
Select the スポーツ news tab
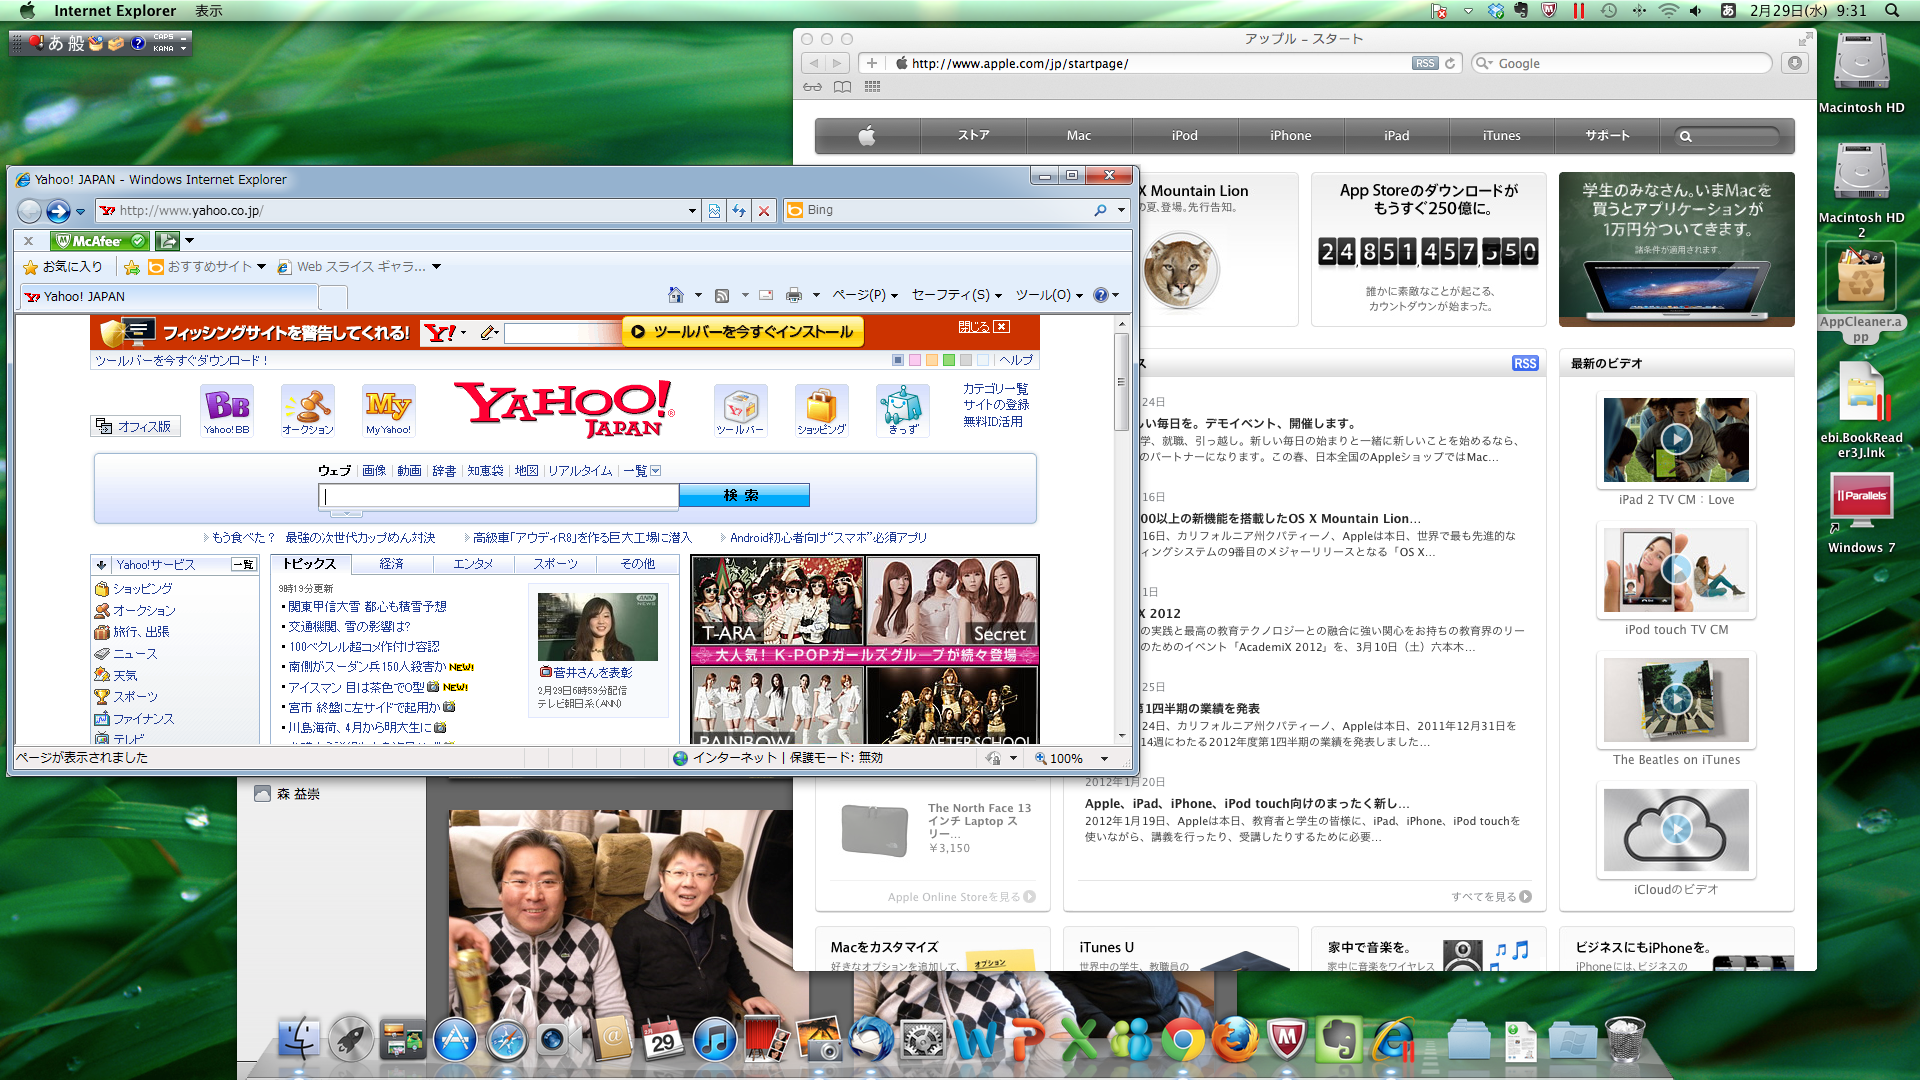pos(555,564)
